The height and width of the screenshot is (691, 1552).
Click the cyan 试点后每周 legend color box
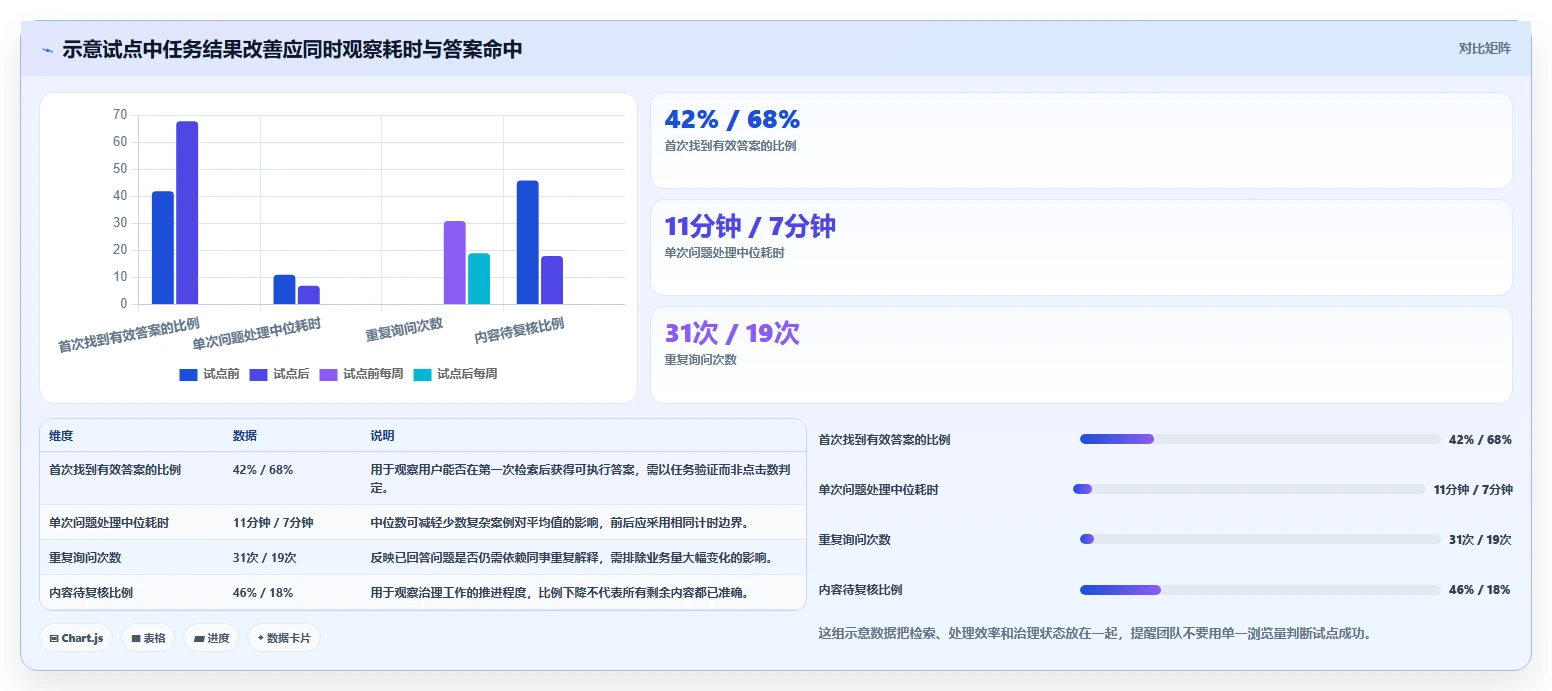(423, 375)
